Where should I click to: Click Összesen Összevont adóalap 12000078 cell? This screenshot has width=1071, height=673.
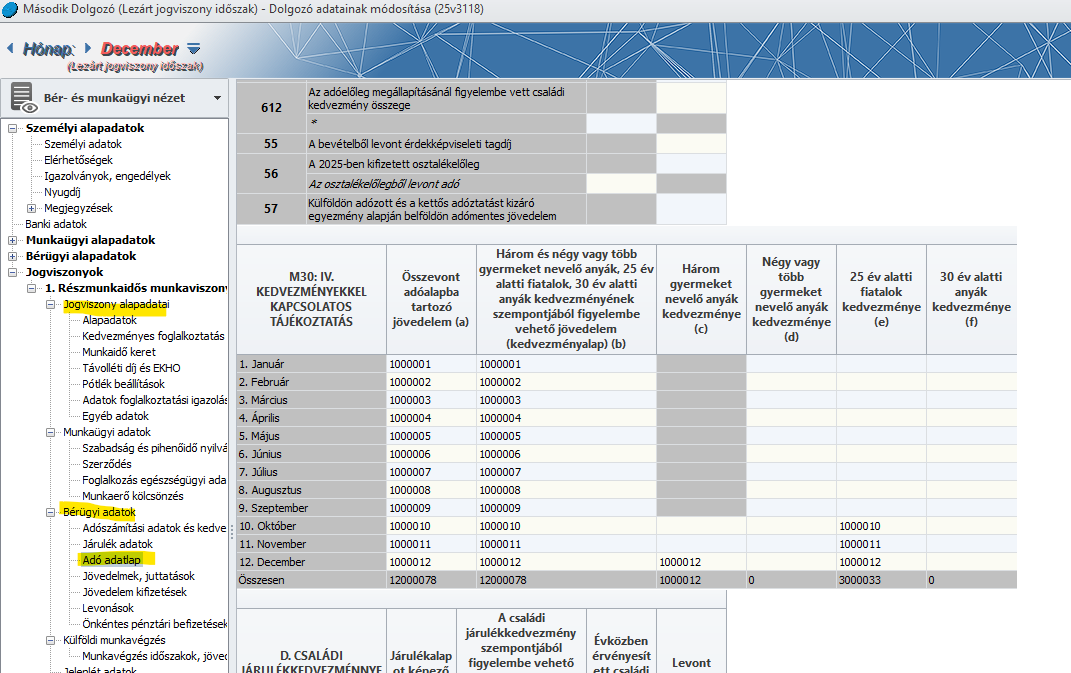431,580
